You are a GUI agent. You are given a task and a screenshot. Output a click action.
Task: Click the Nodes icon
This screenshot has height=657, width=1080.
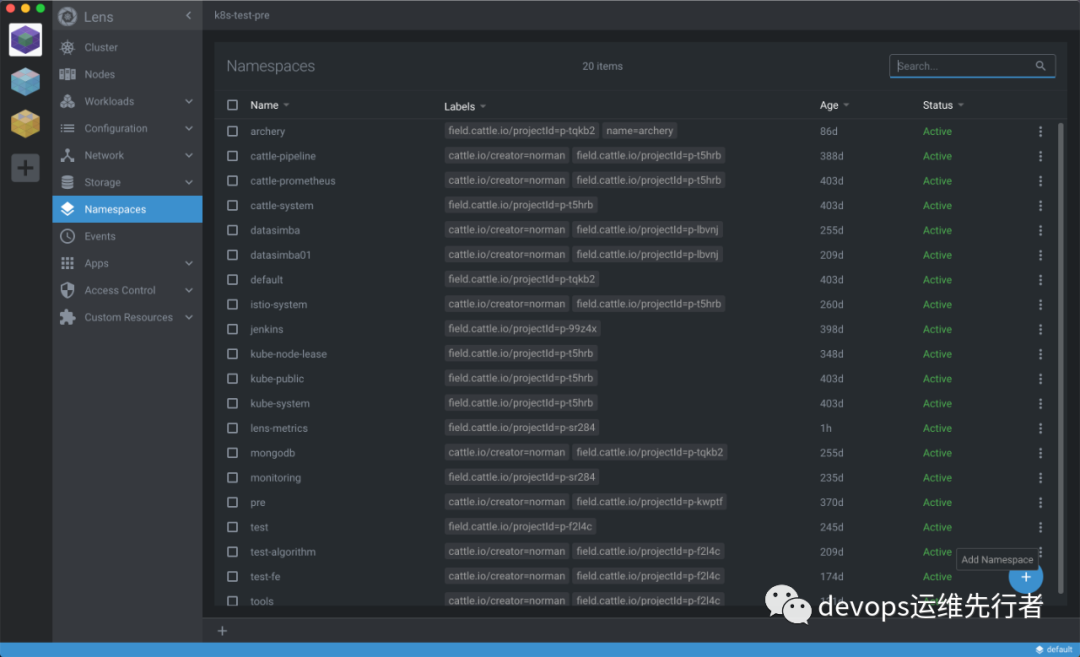pyautogui.click(x=68, y=74)
